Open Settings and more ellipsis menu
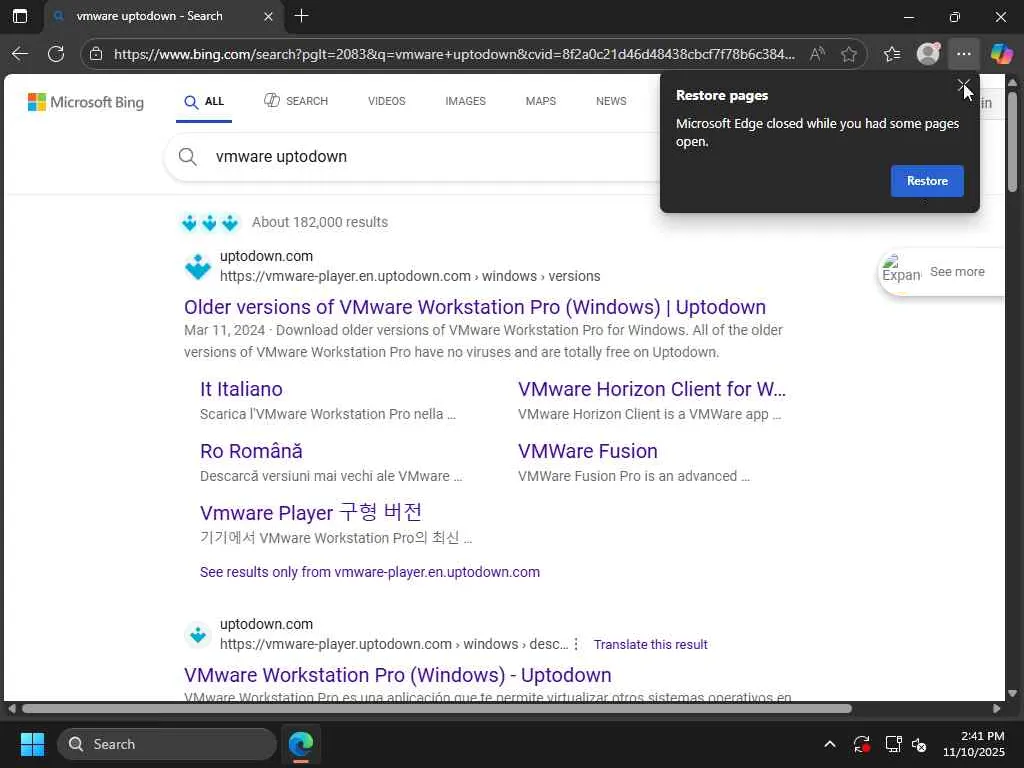1024x768 pixels. coord(964,54)
